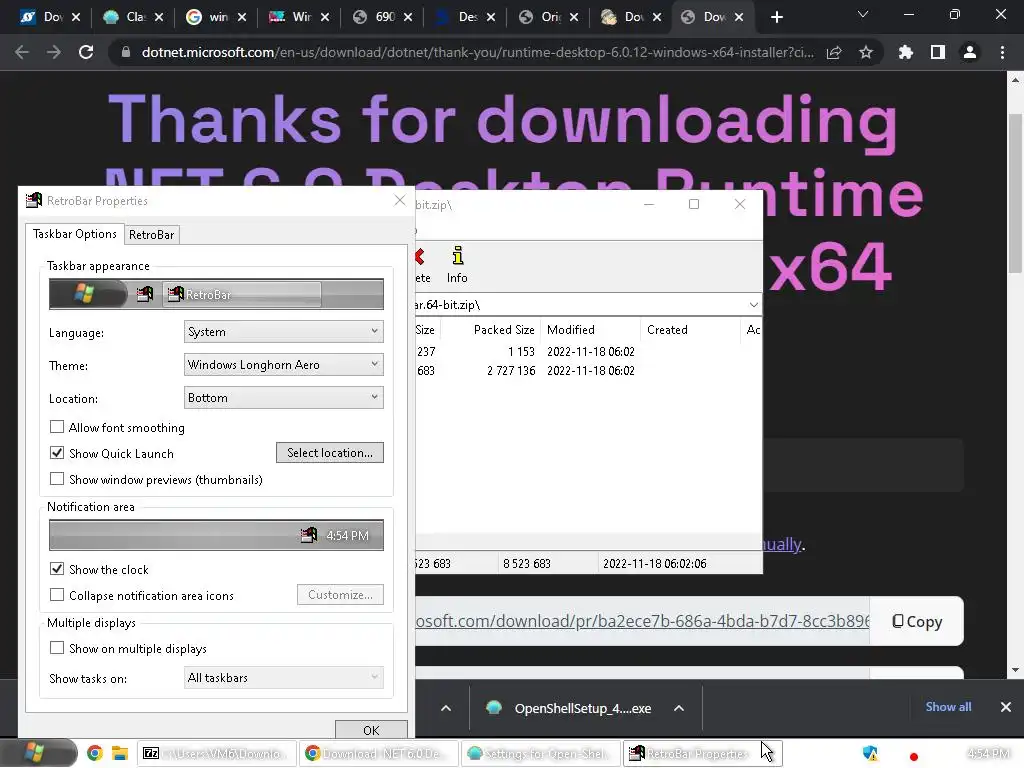Switch to Taskbar Options tab
Screen dimensions: 1024x768
click(x=74, y=234)
